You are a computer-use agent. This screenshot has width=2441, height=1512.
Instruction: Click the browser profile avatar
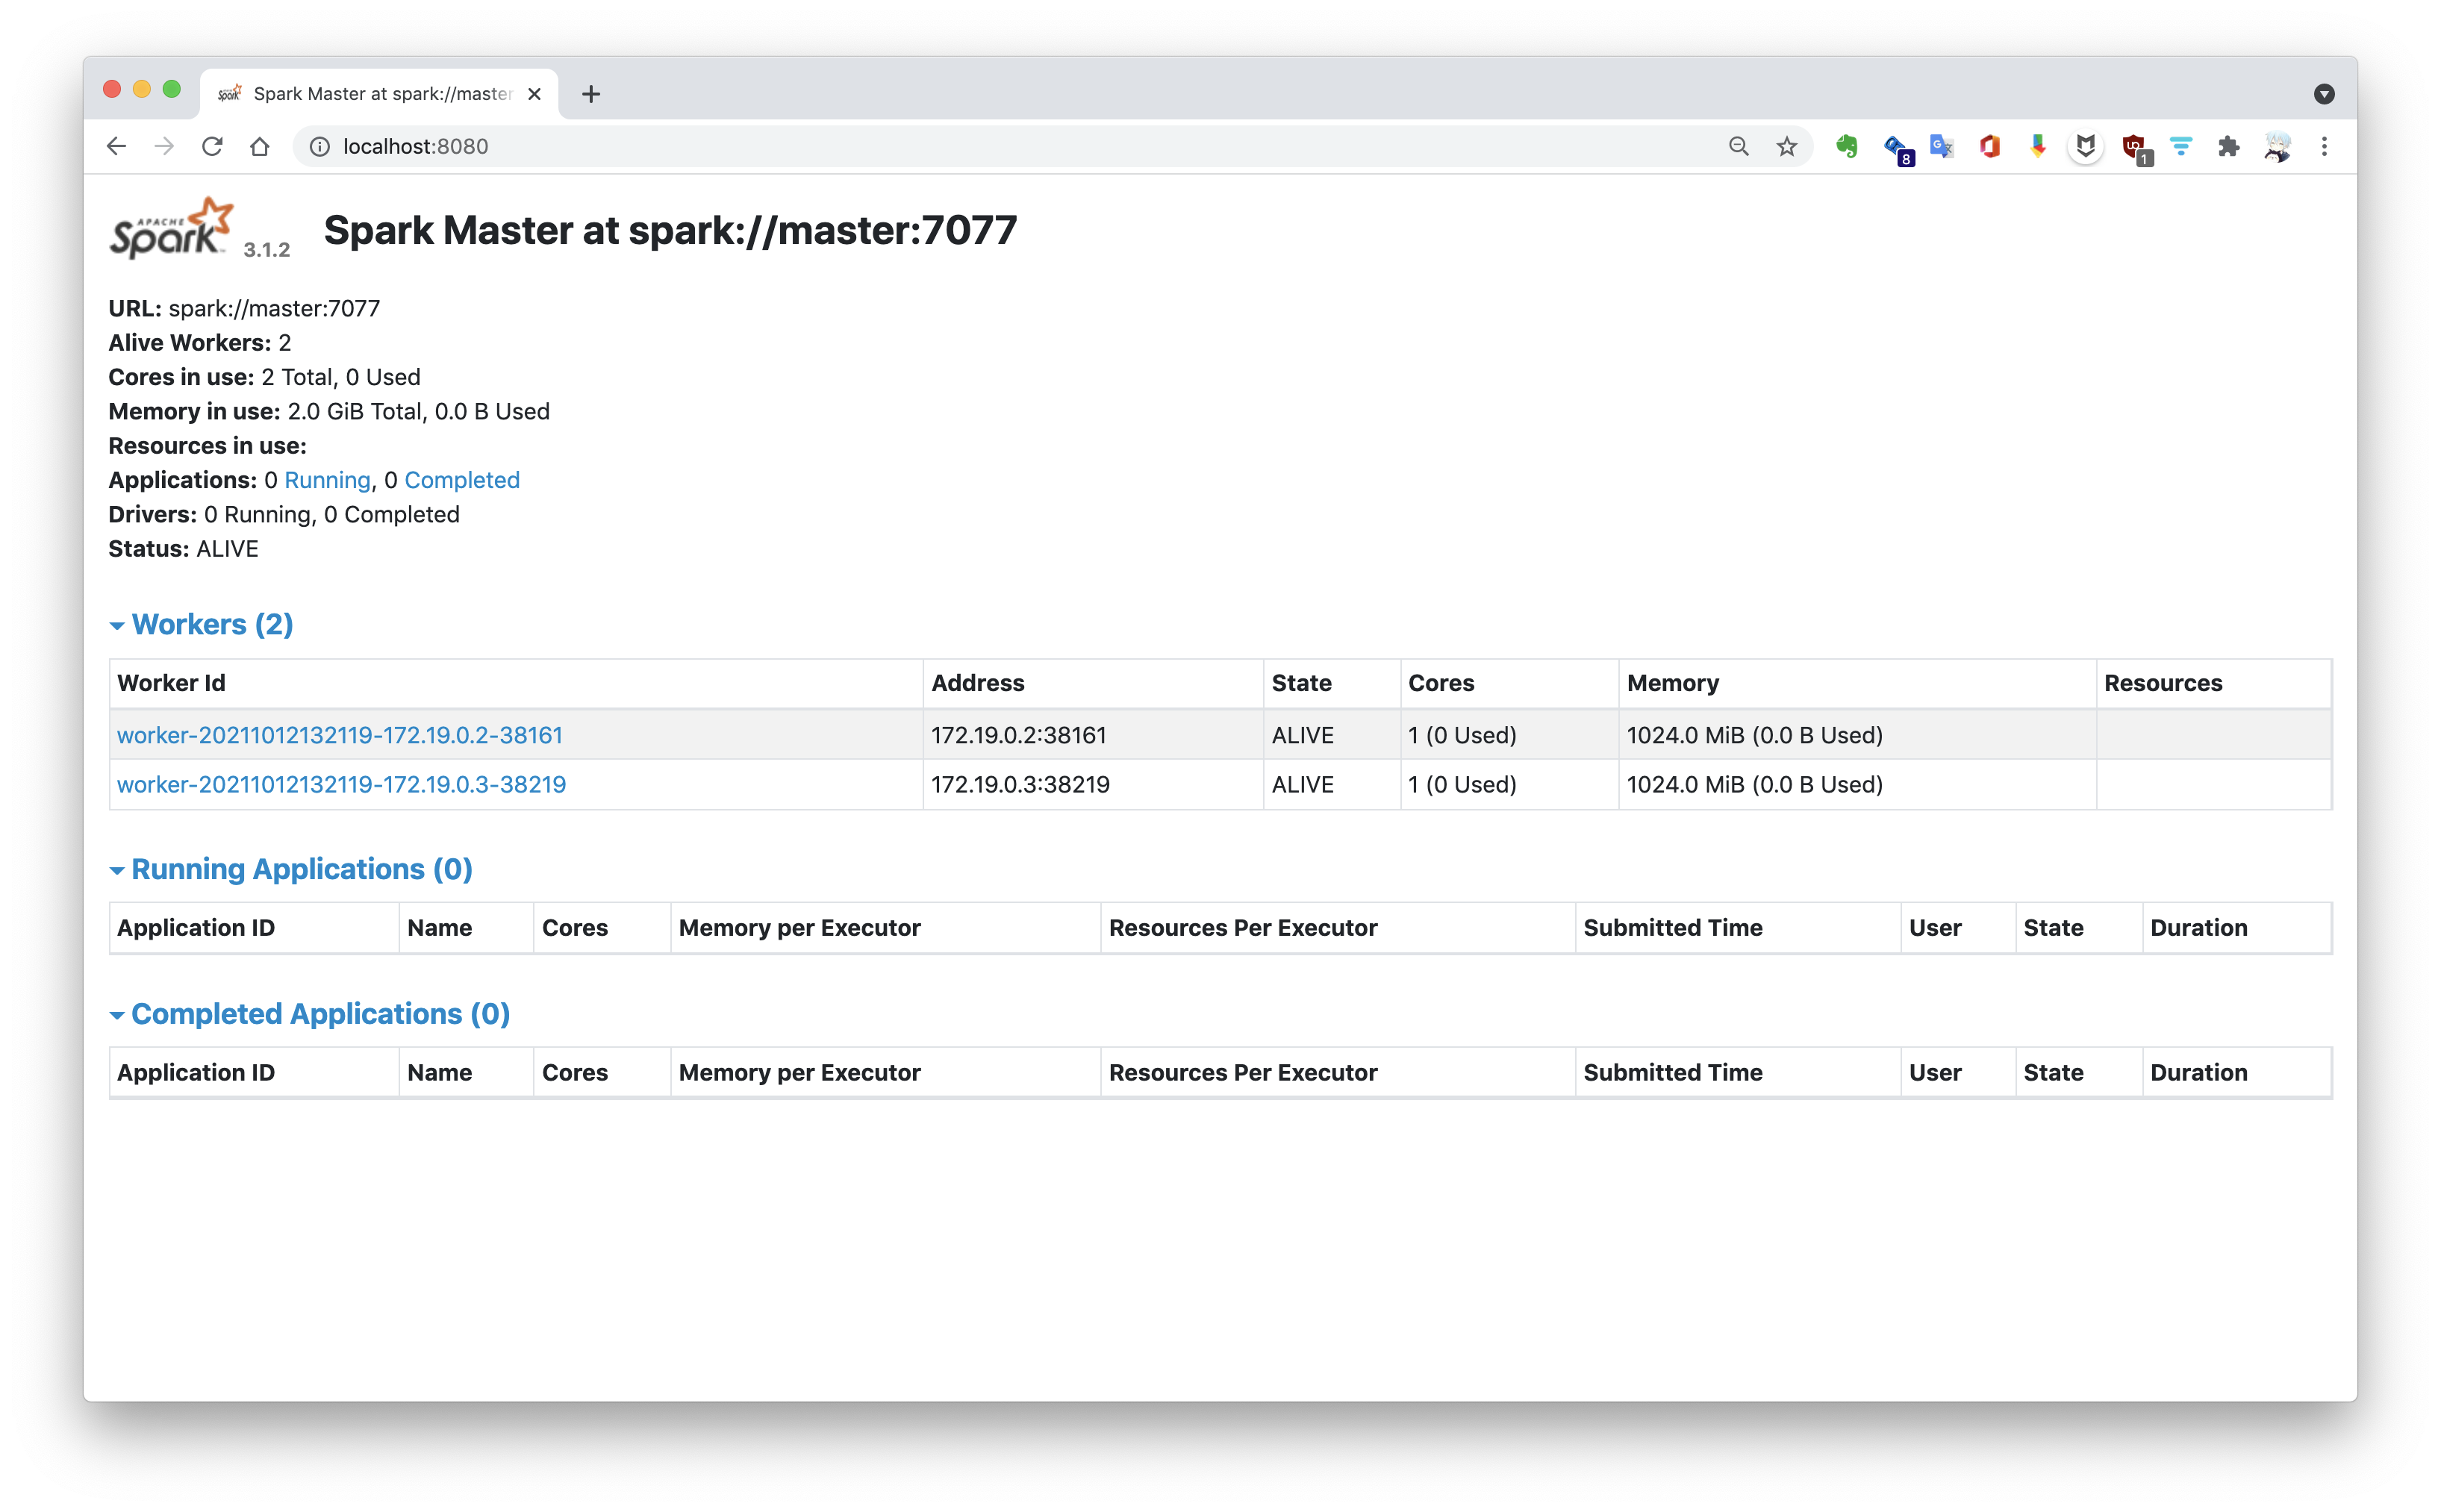[x=2277, y=146]
